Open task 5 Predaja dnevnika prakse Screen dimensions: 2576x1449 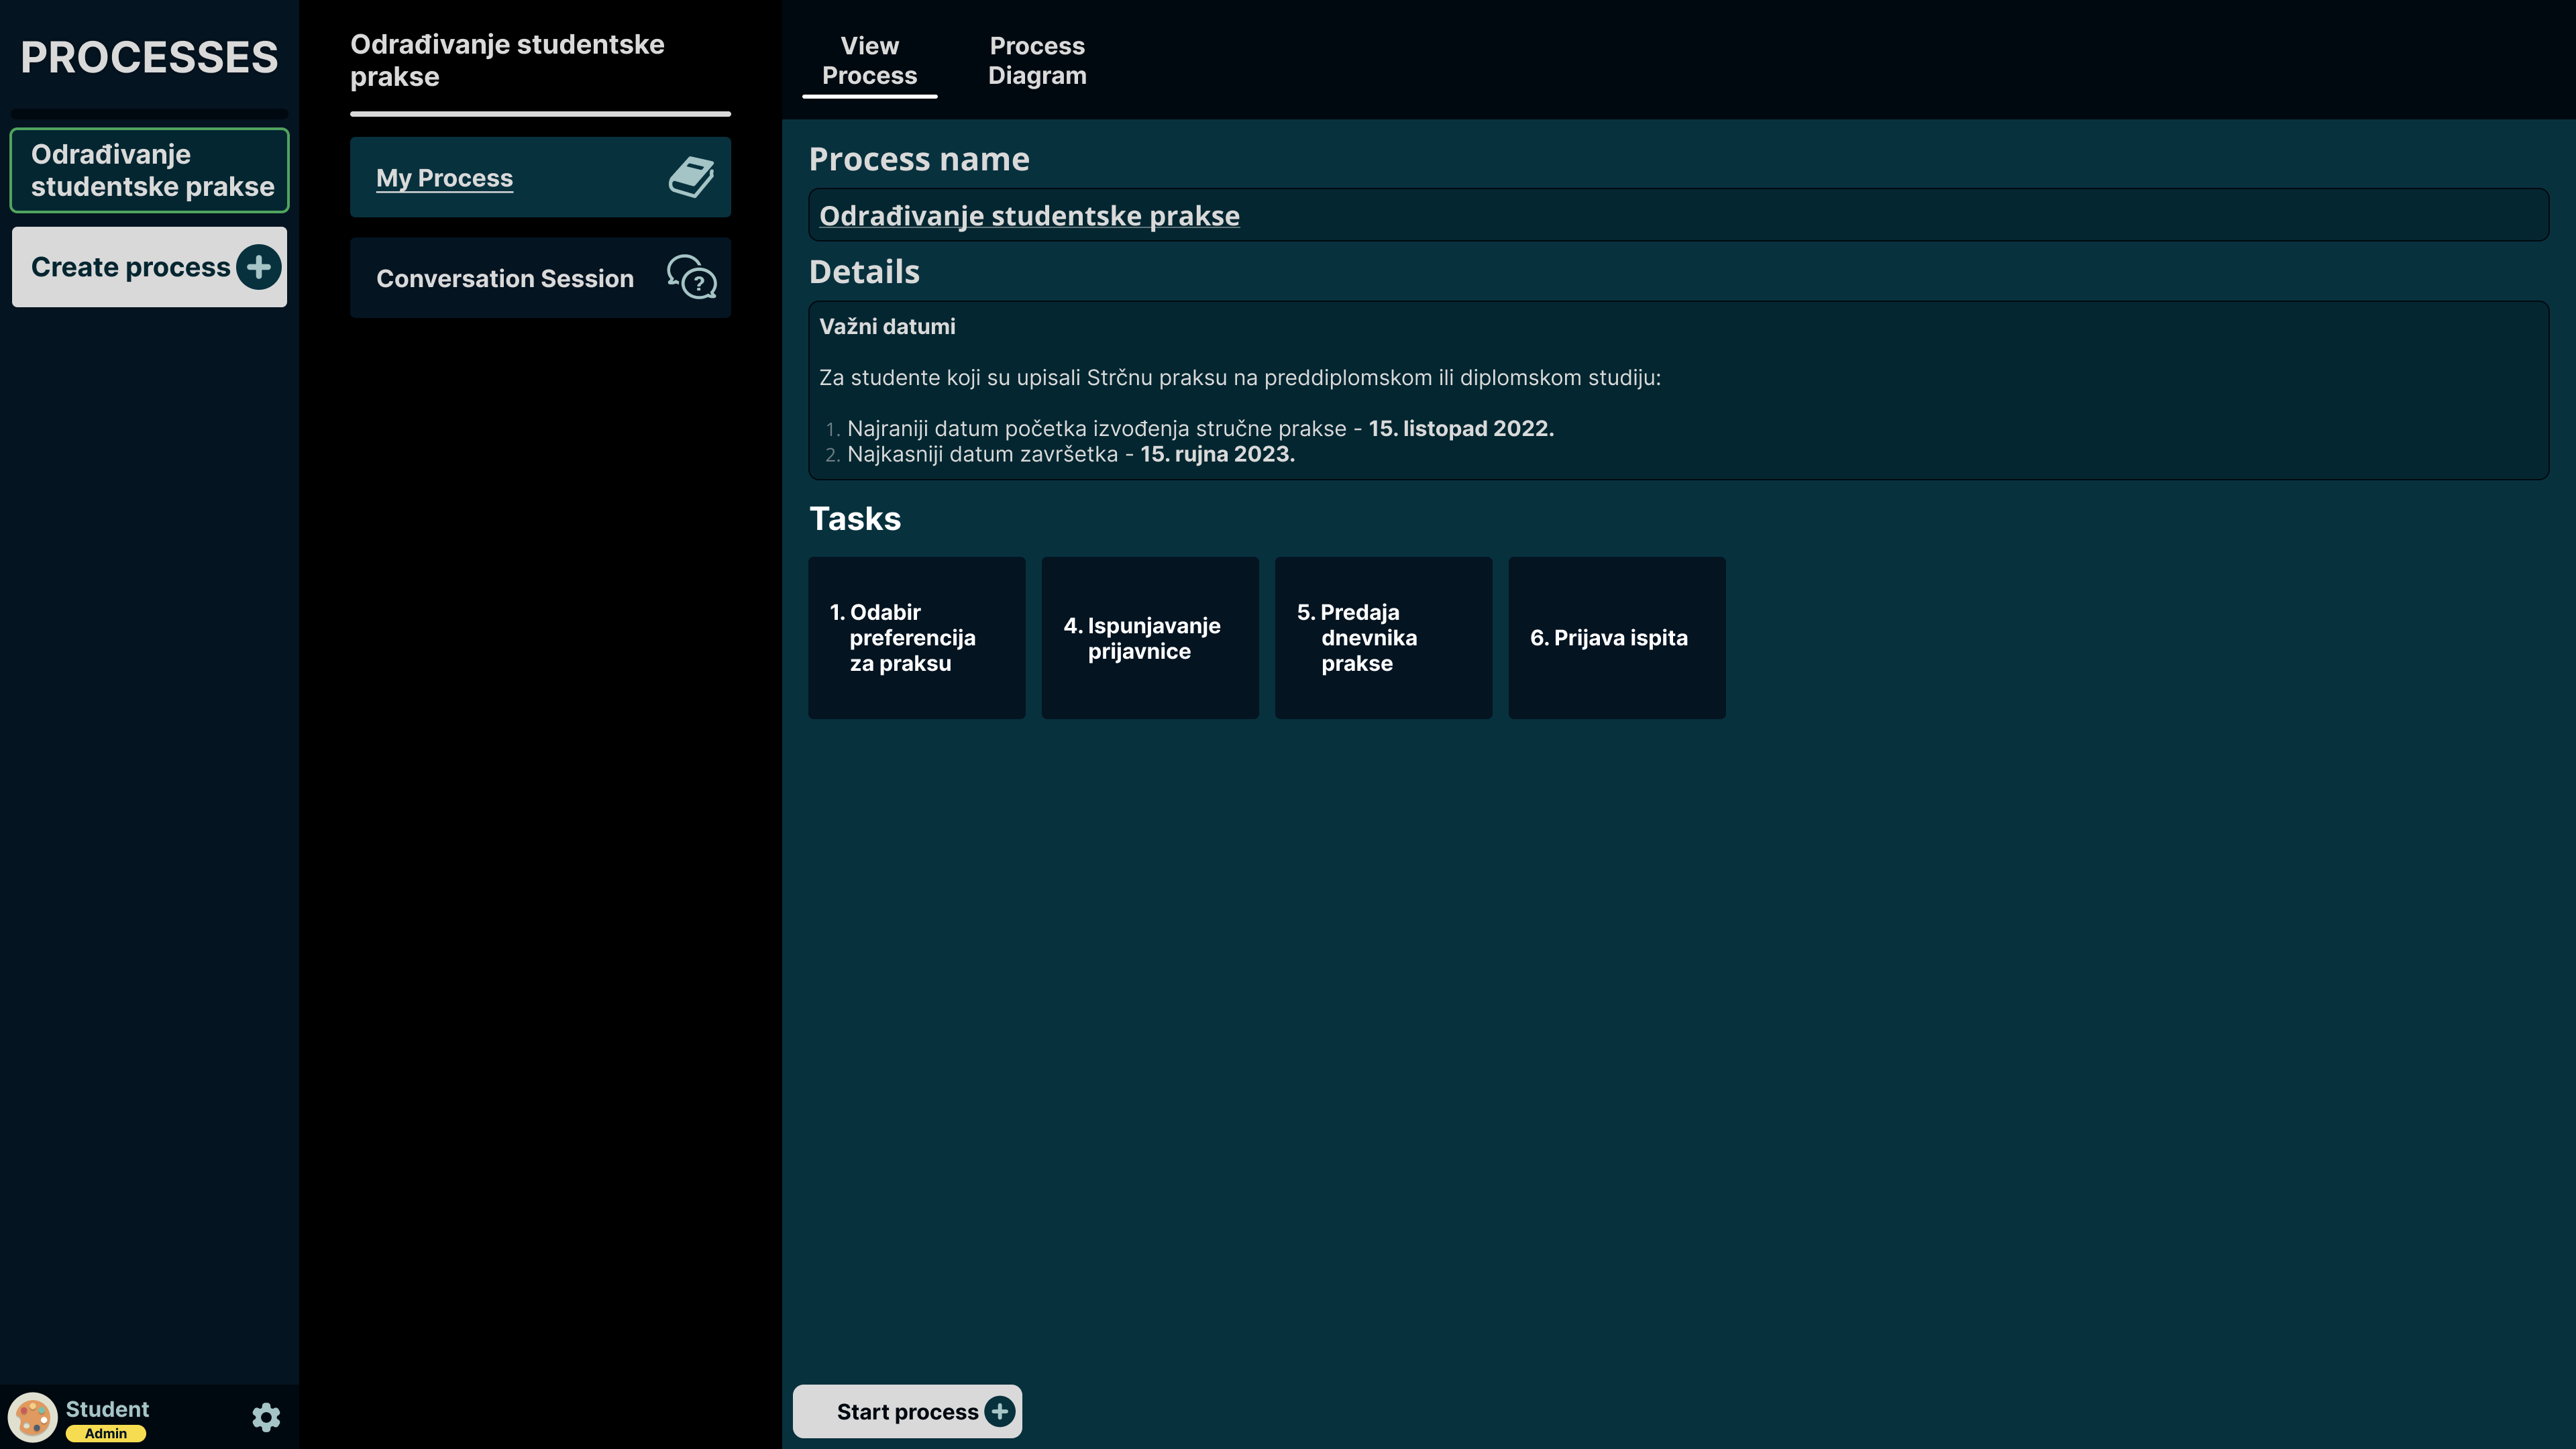[1383, 638]
